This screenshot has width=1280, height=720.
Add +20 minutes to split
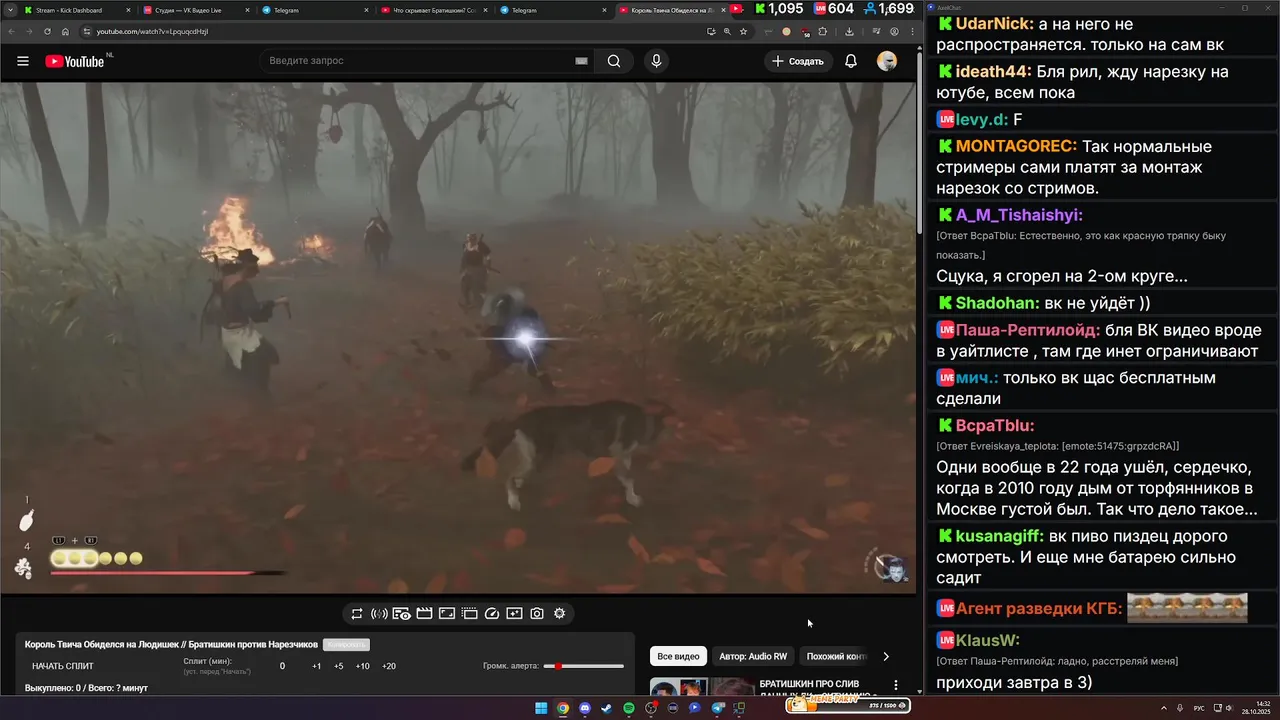click(x=388, y=666)
